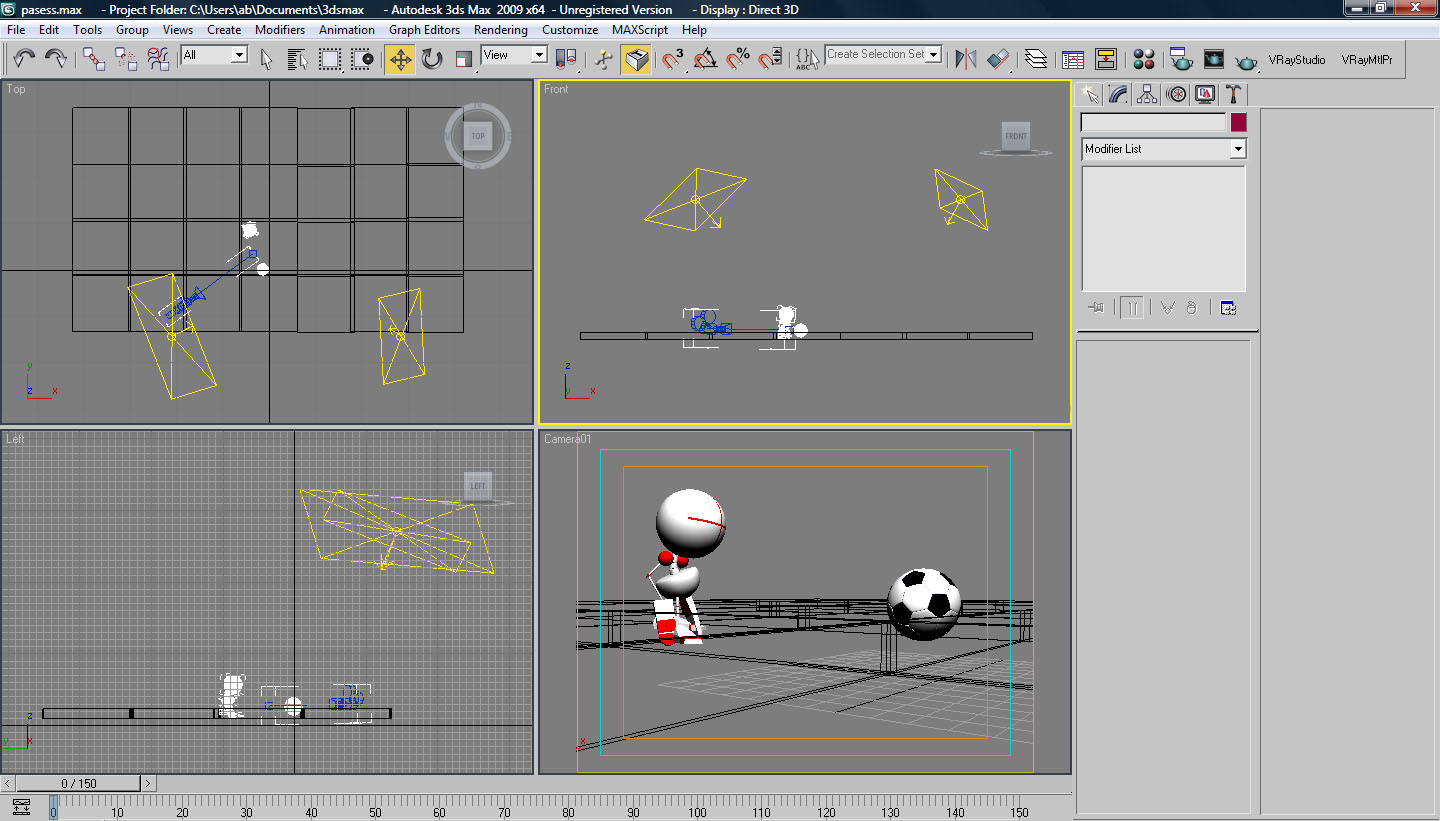Select the Rotate tool

(432, 59)
